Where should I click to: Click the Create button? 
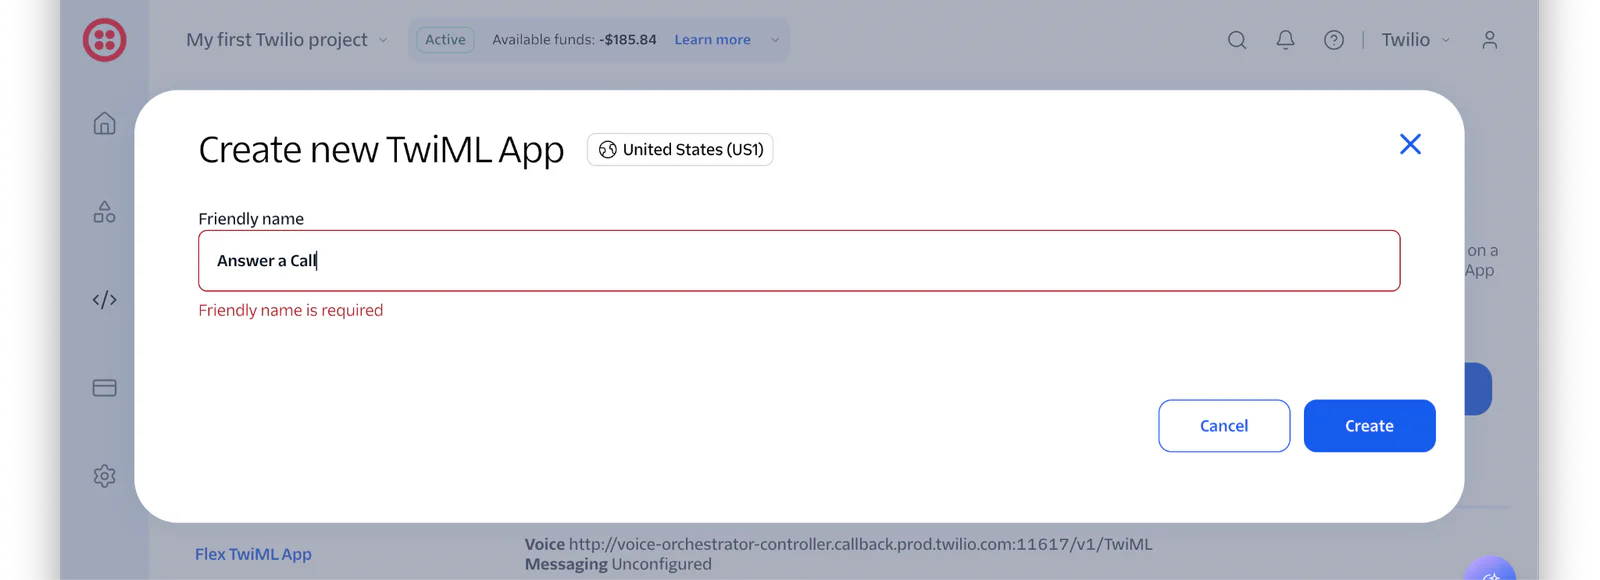pos(1369,426)
